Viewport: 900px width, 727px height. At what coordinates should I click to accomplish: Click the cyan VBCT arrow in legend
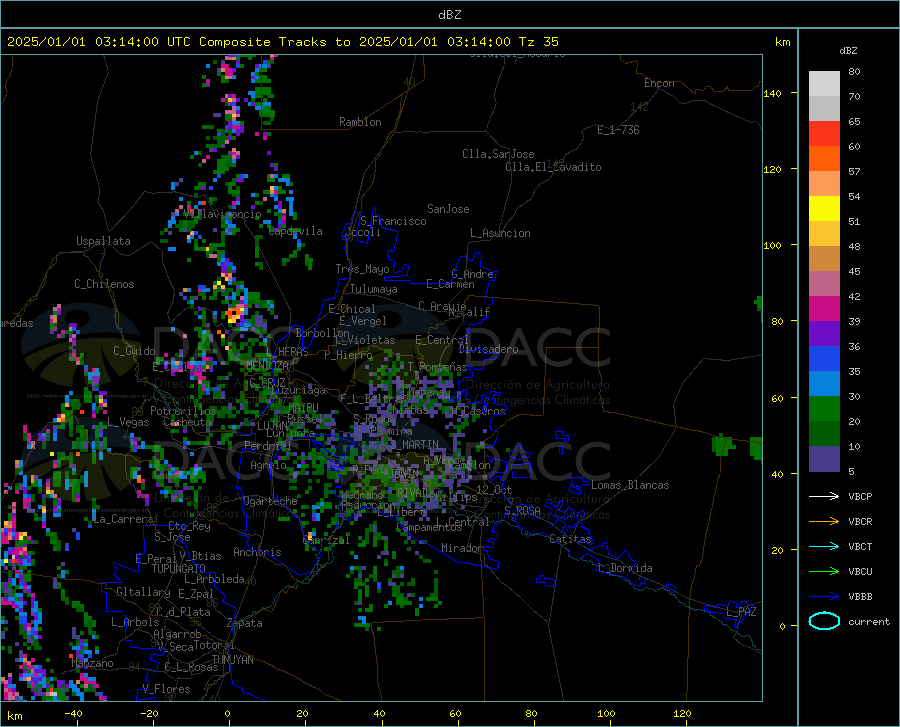pos(824,546)
